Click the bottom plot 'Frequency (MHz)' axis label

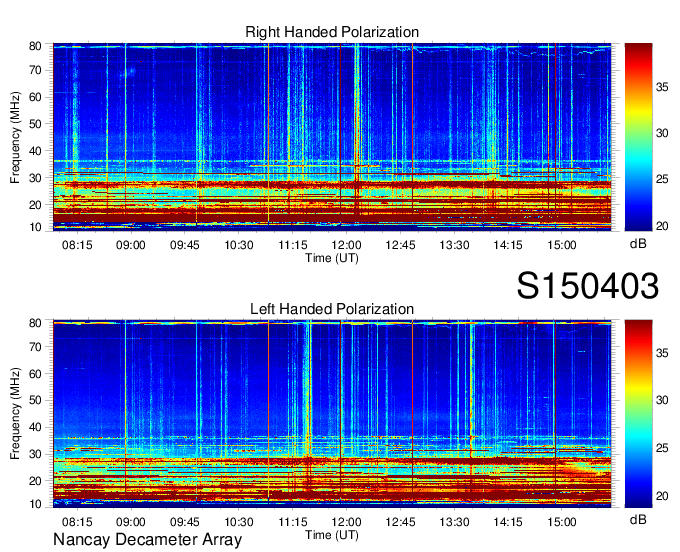(x=15, y=414)
